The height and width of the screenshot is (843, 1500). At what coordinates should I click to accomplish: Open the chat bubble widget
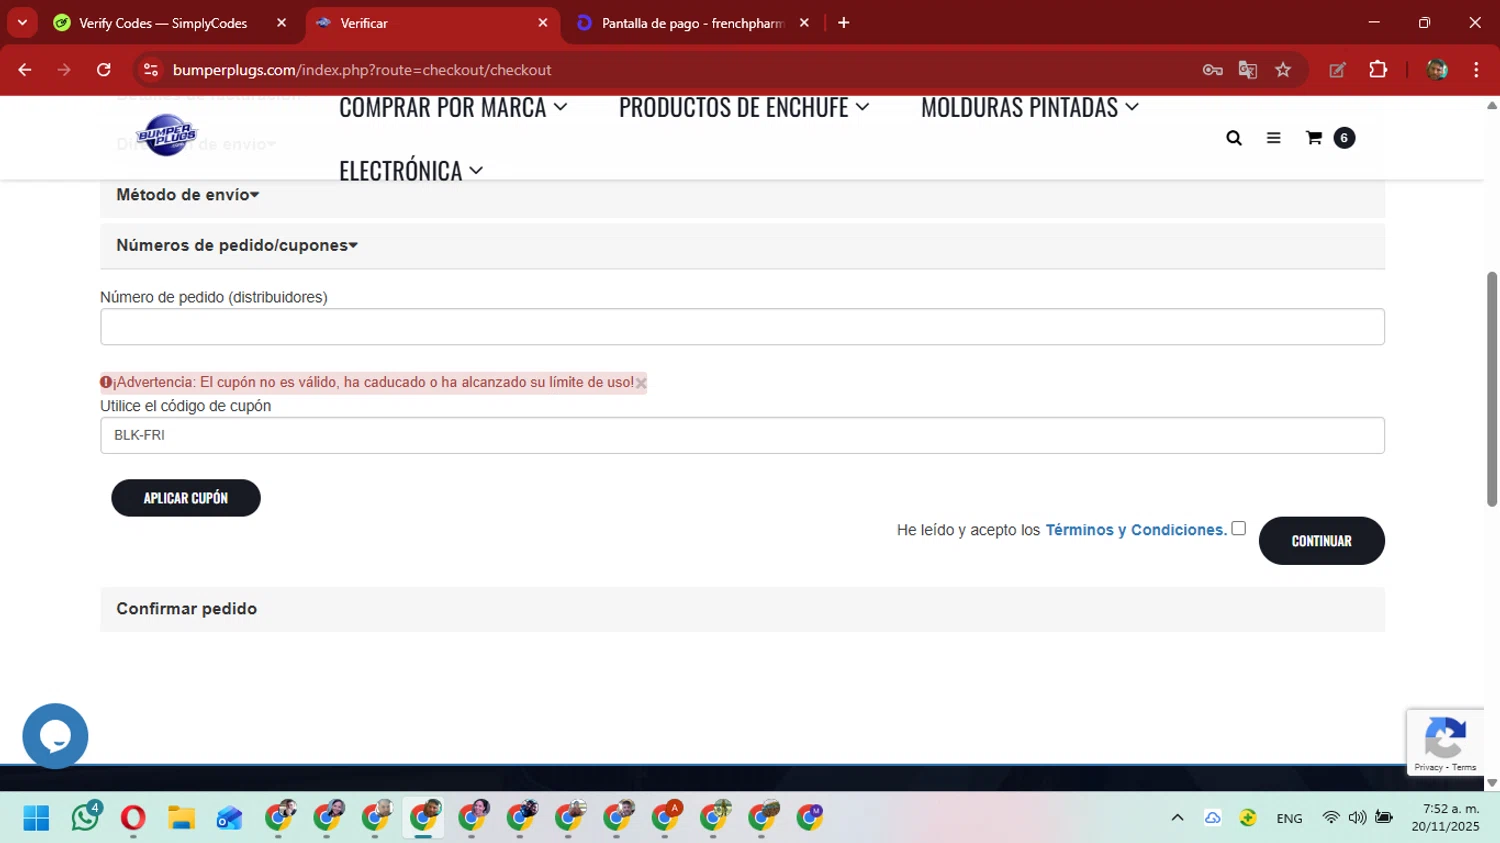pos(55,736)
